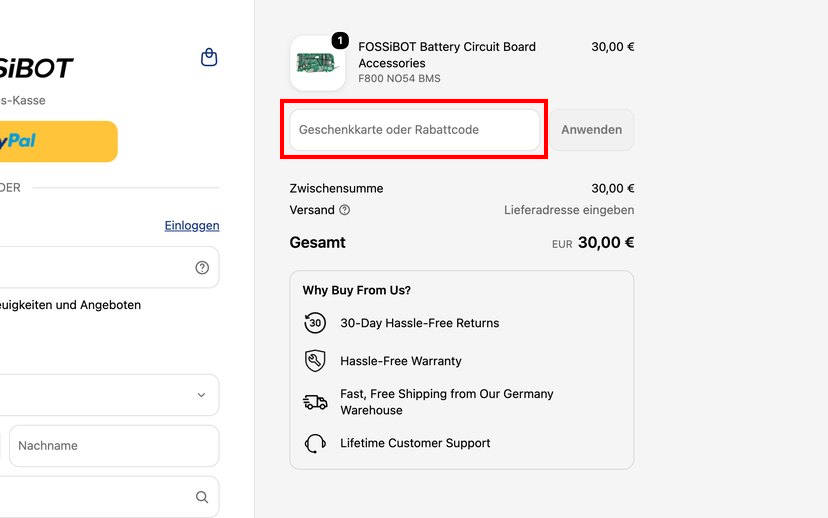Image resolution: width=828 pixels, height=518 pixels.
Task: Click the Zwischensumme label
Action: [x=336, y=189]
